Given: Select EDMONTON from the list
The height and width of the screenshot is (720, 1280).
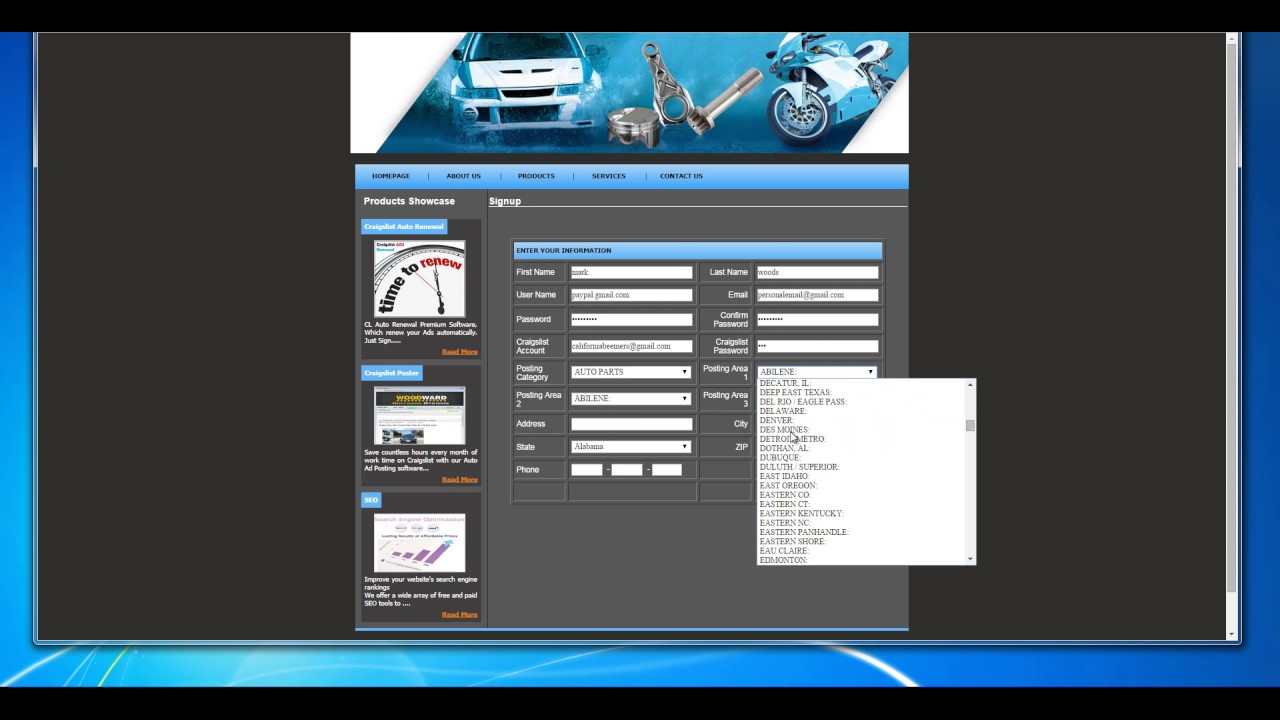Looking at the screenshot, I should tap(862, 560).
